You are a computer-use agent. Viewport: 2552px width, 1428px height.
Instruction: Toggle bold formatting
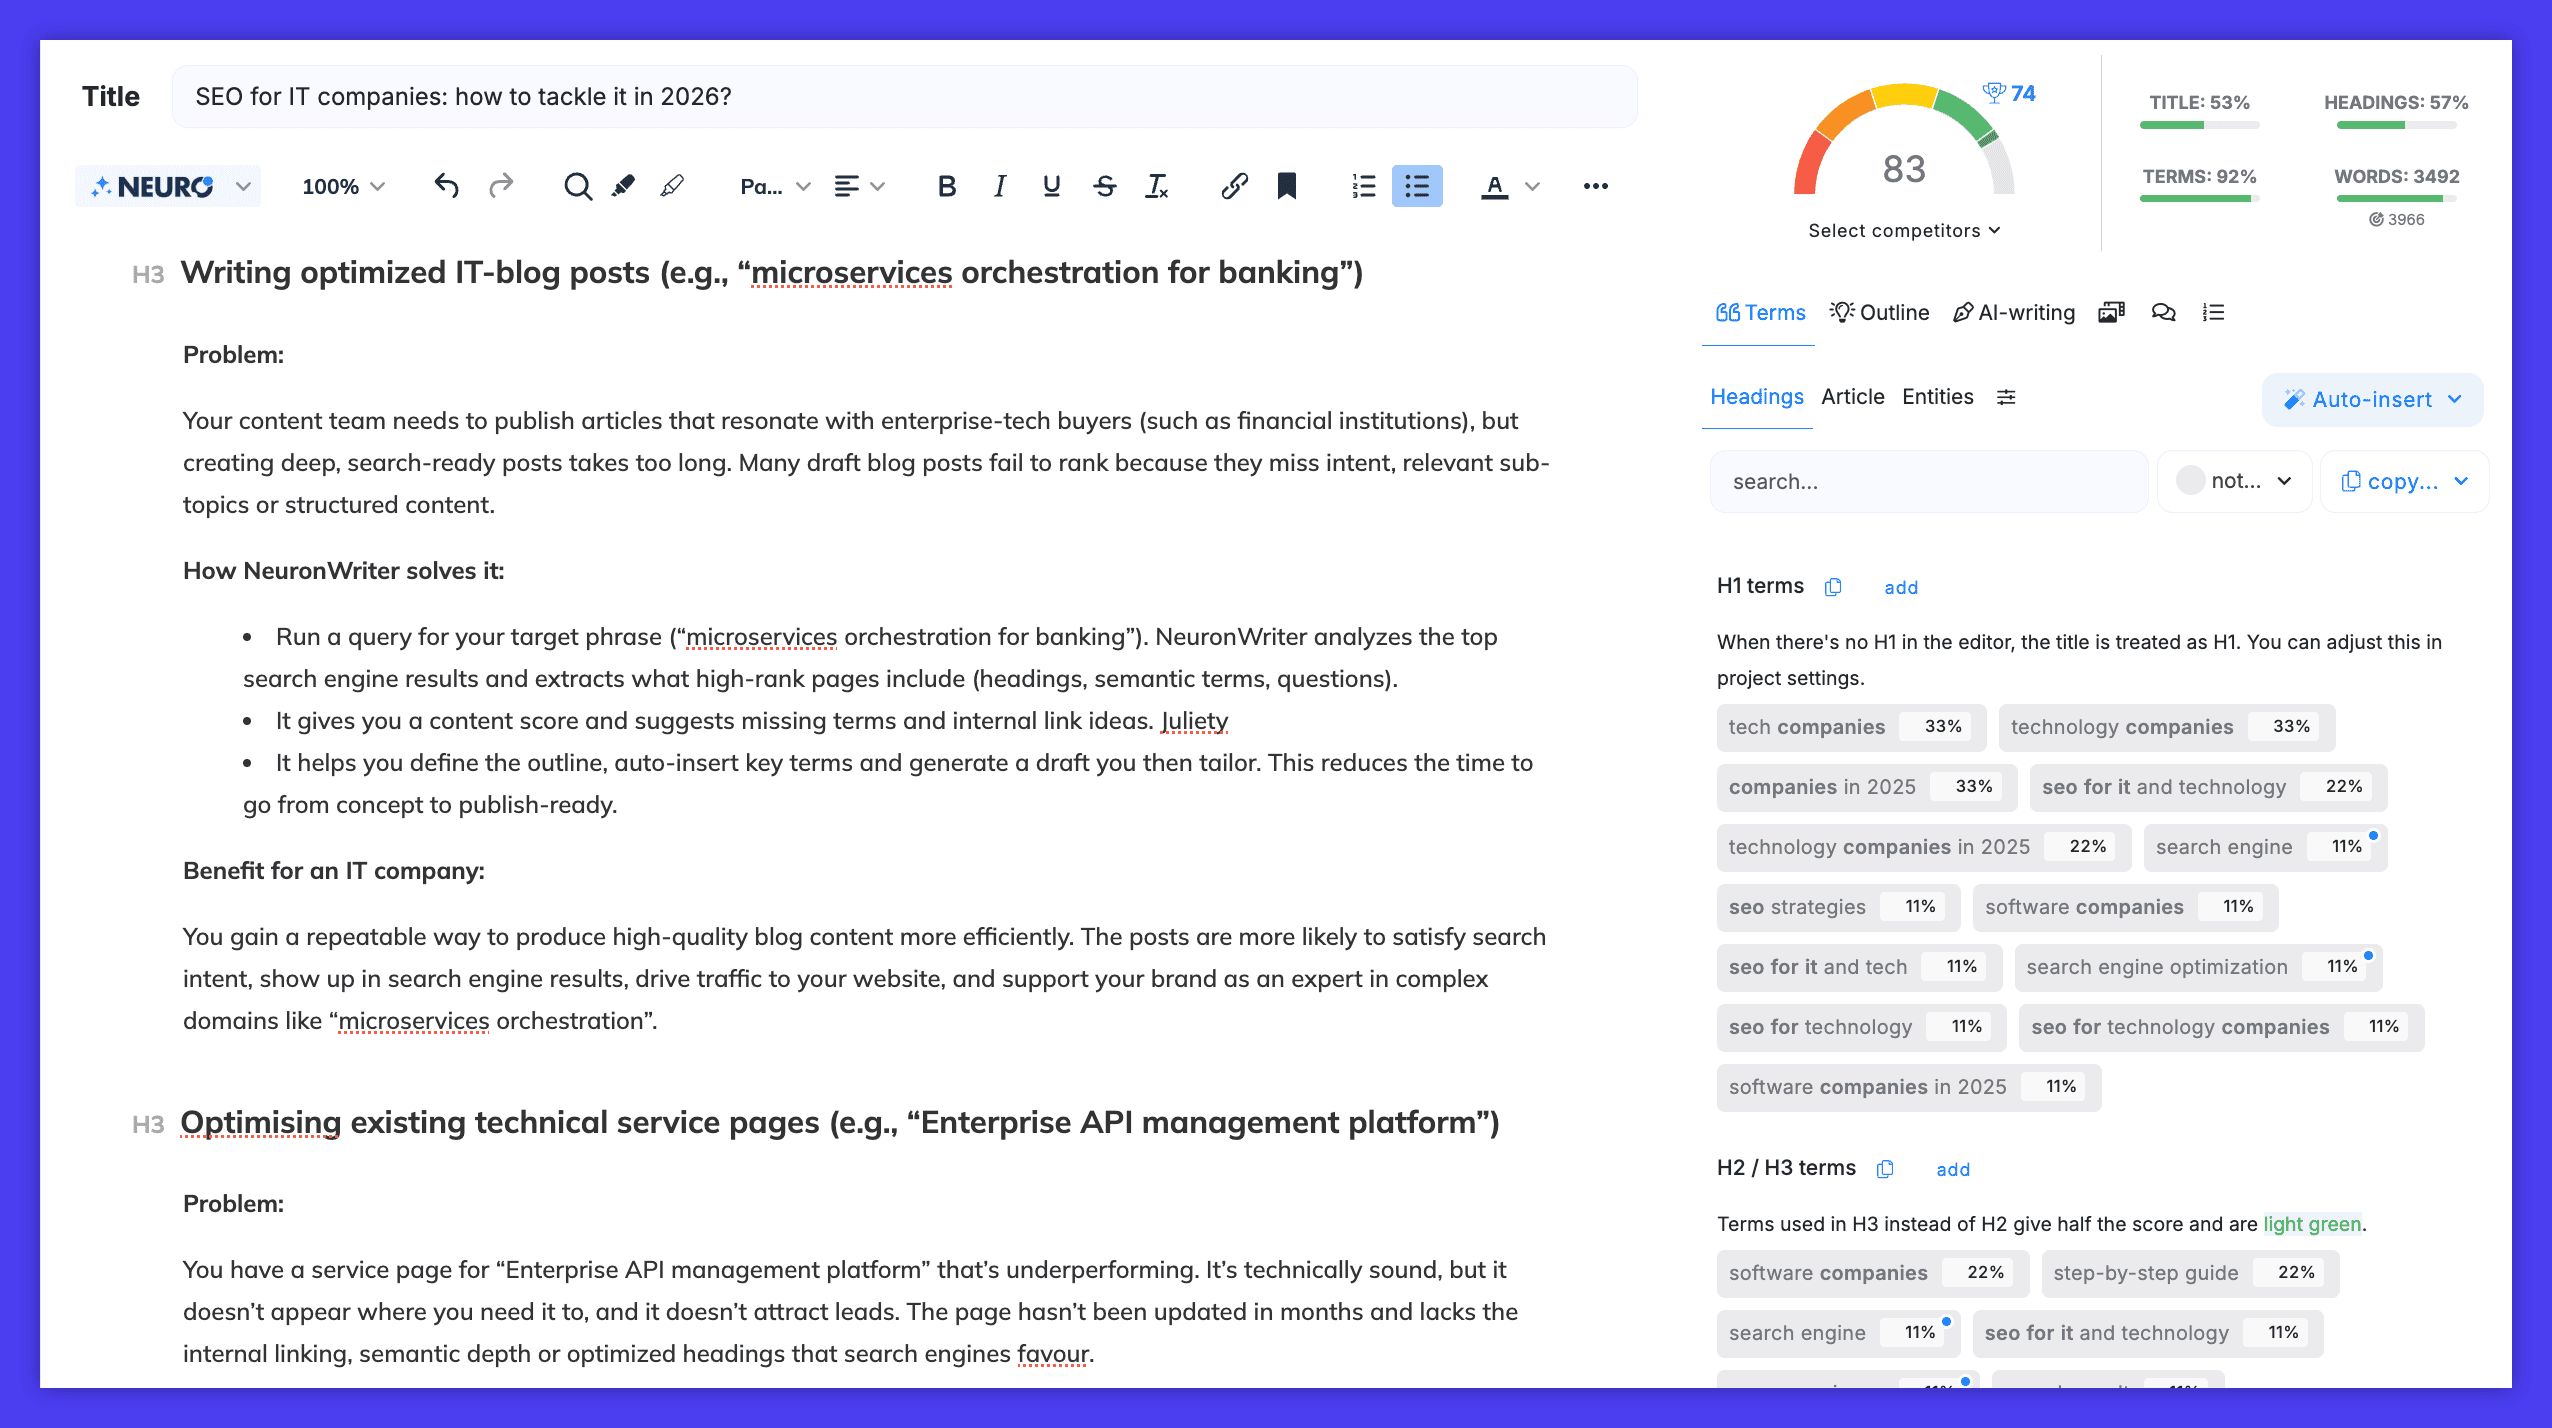946,186
